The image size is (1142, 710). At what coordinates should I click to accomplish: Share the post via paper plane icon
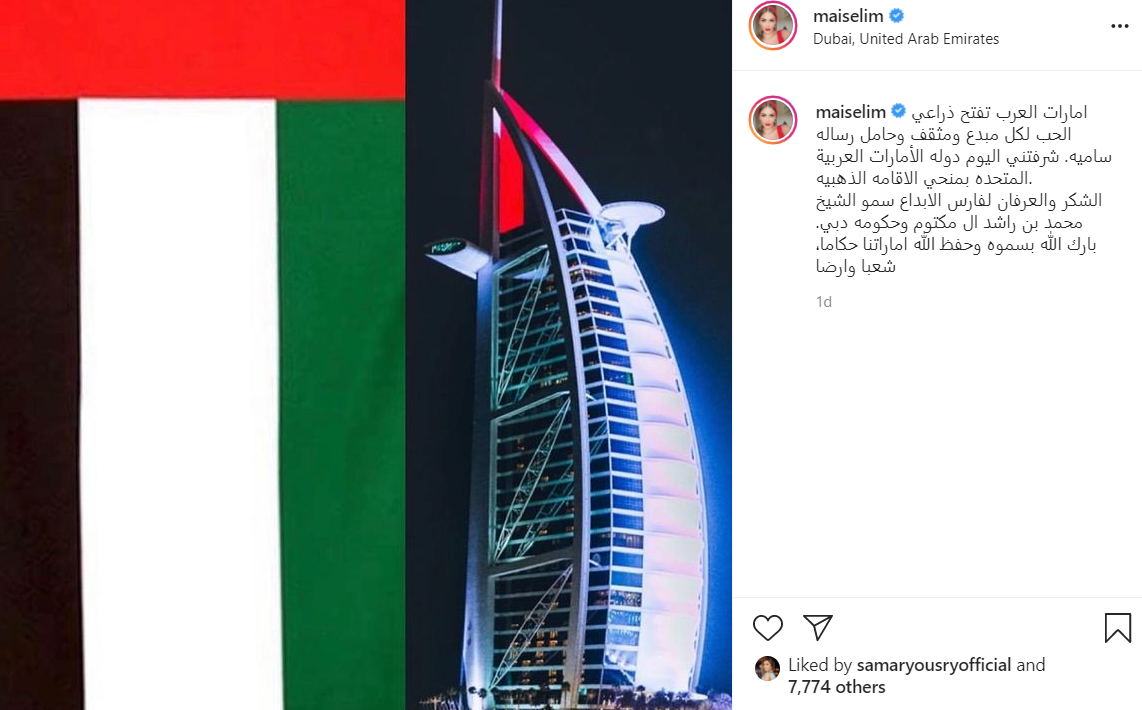(818, 627)
